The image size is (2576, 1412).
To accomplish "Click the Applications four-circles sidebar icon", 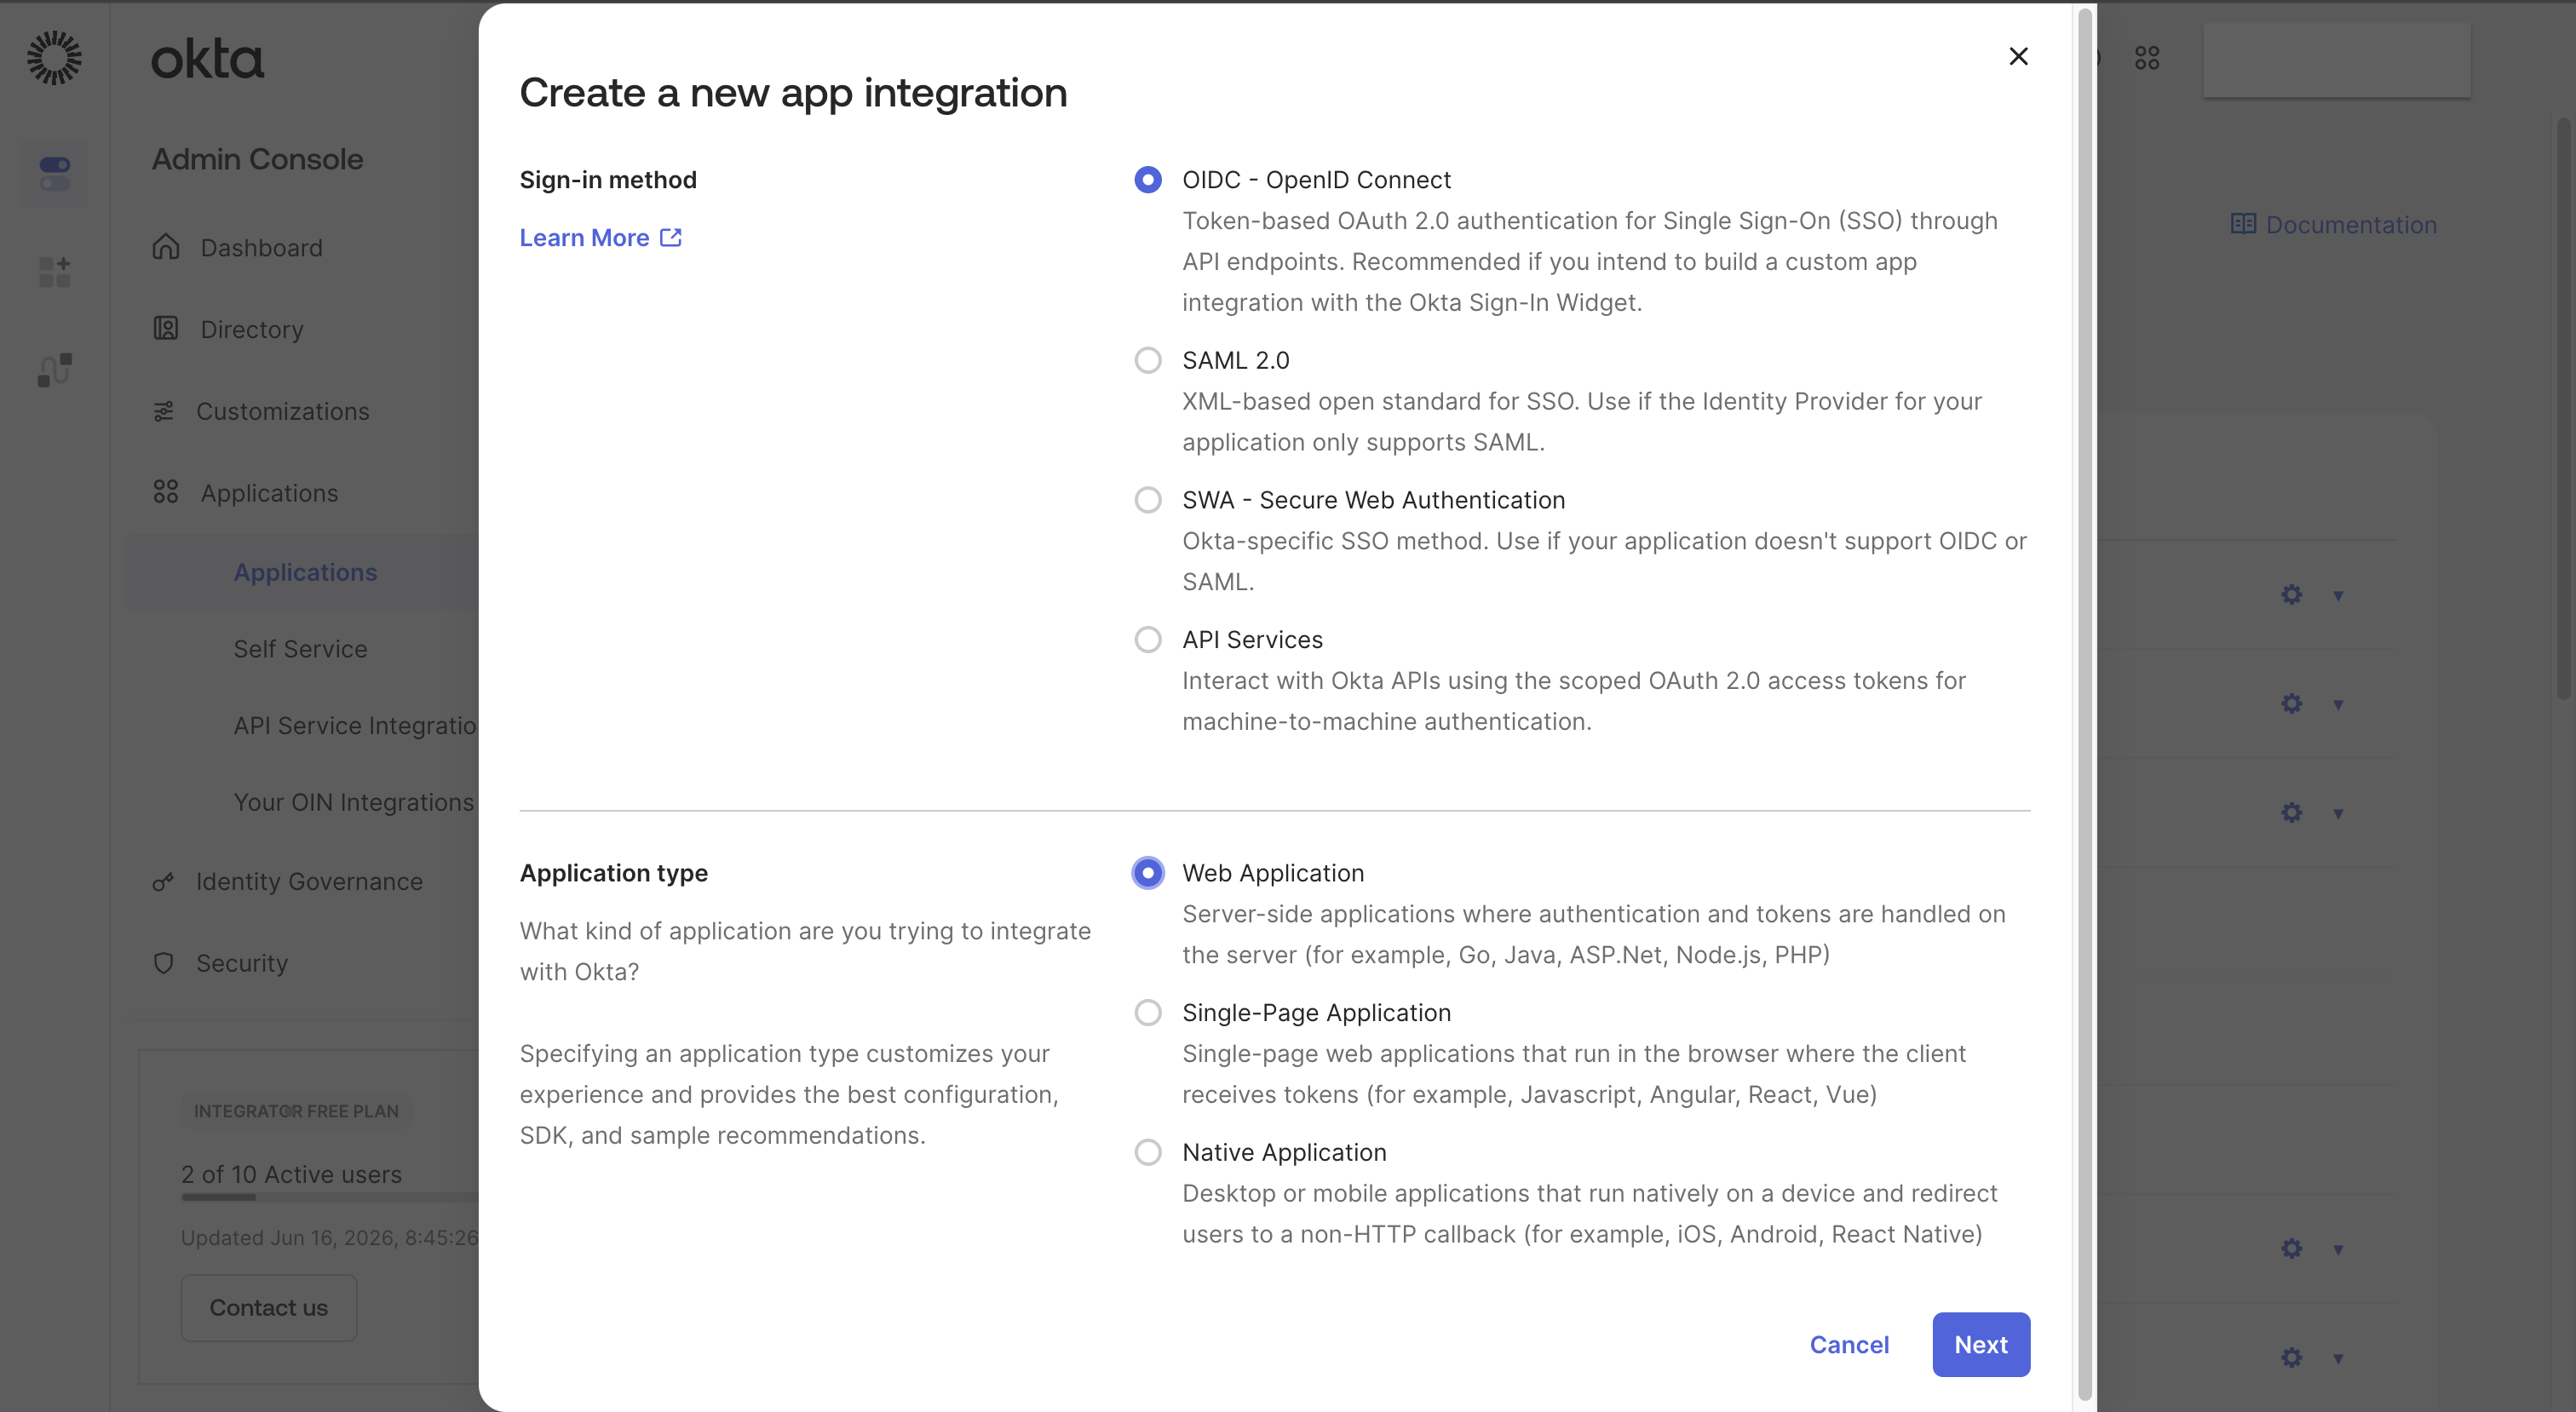I will [x=166, y=492].
